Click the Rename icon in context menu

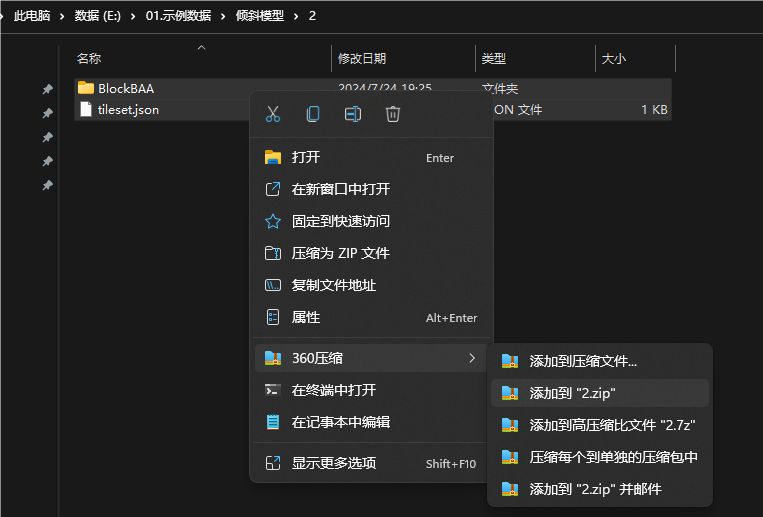pos(353,114)
